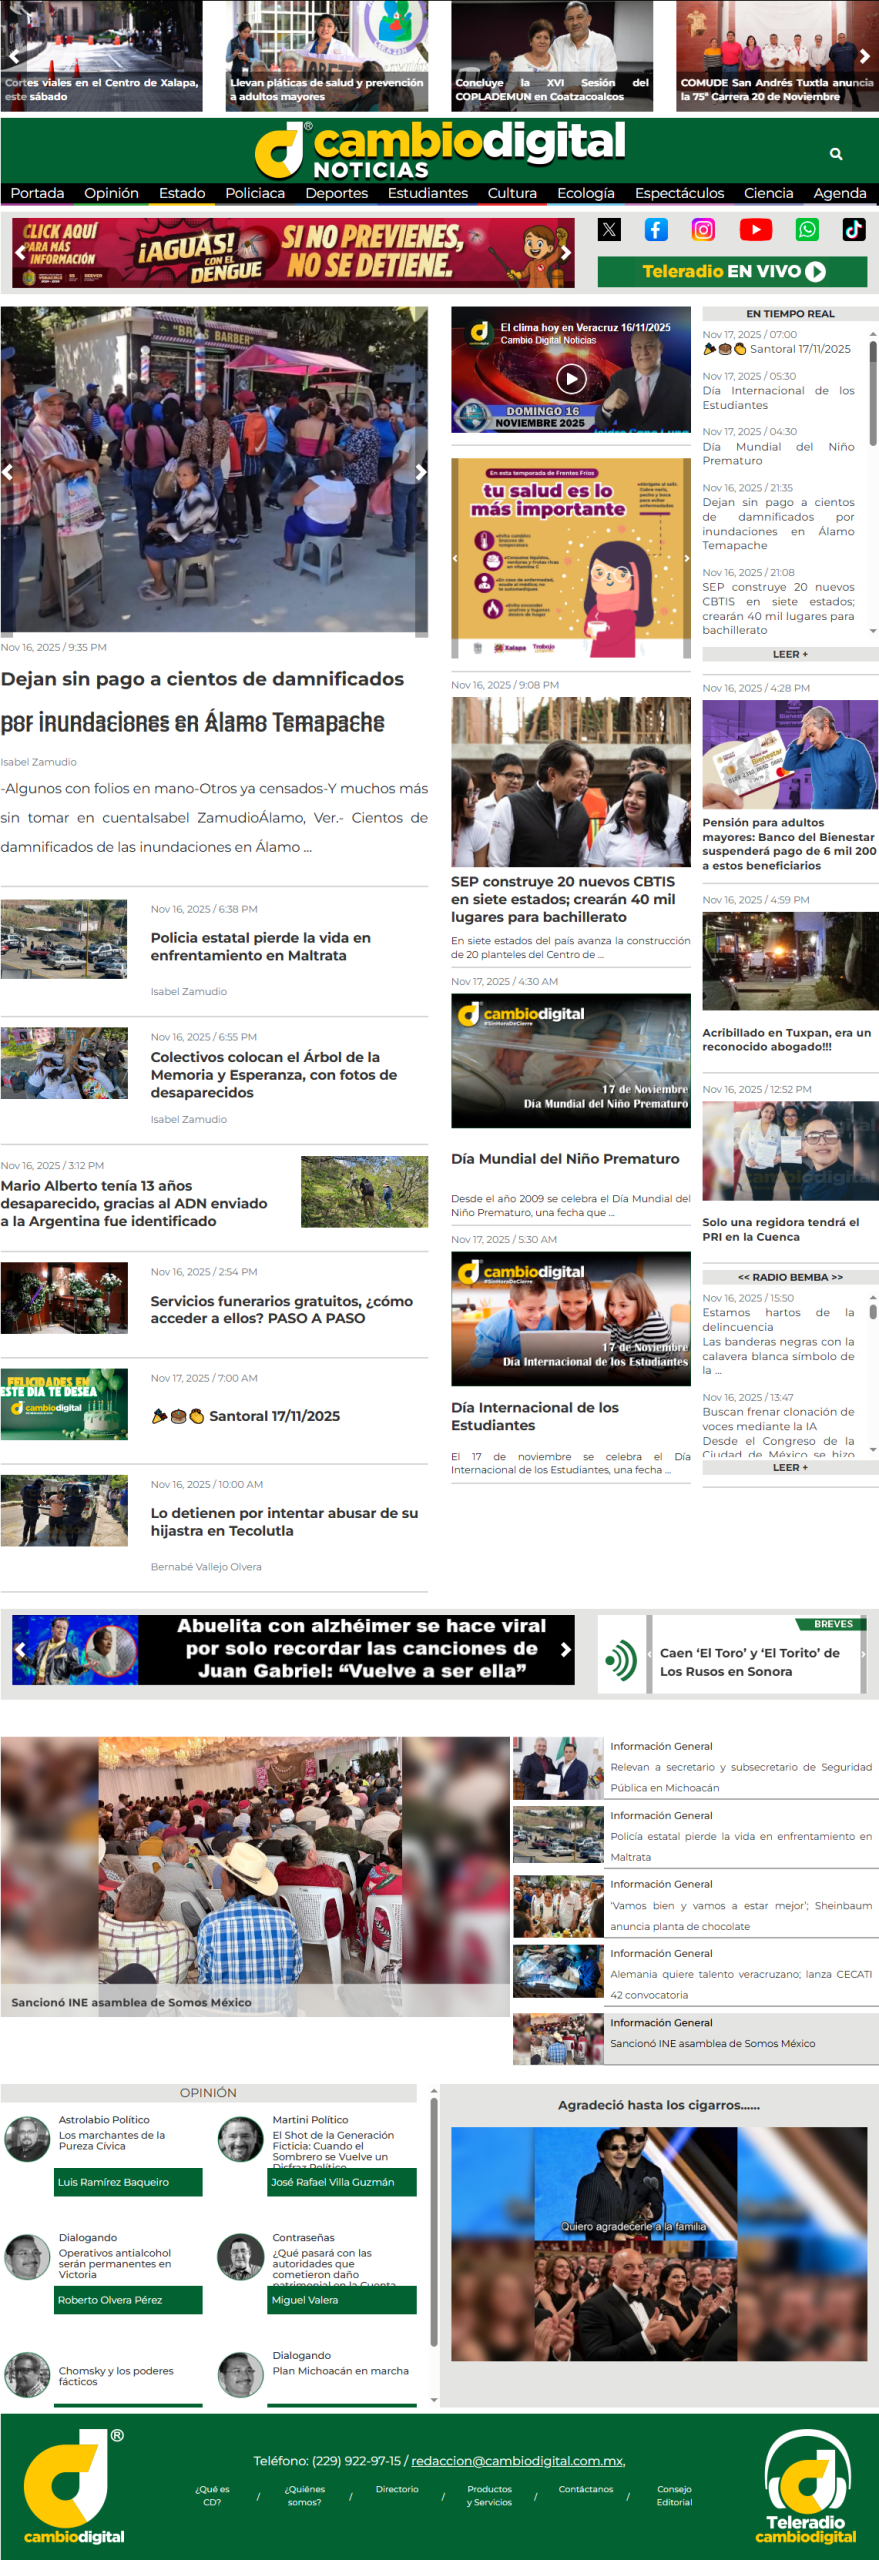The image size is (879, 2560).
Task: Read Policía estatal Maltrata headline
Action: point(261,946)
